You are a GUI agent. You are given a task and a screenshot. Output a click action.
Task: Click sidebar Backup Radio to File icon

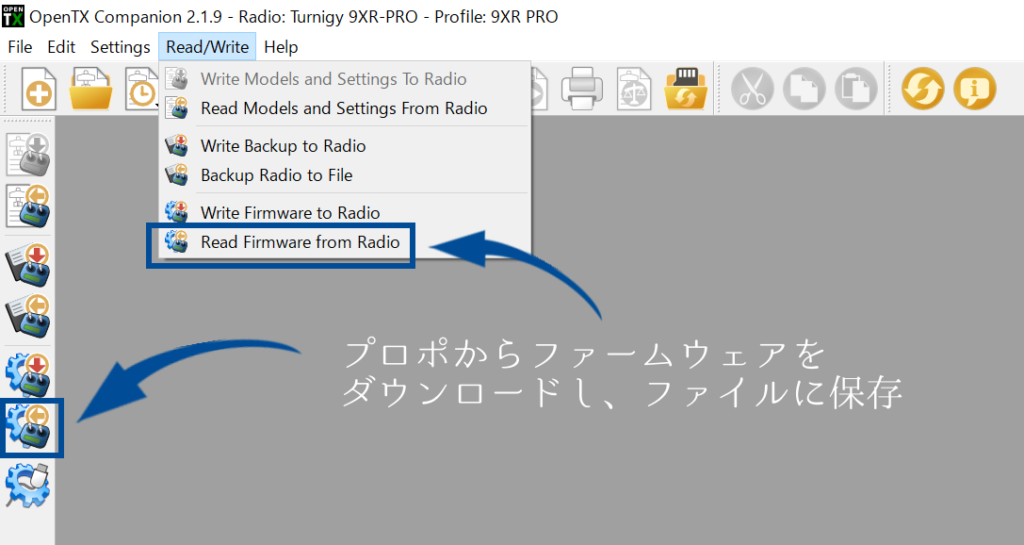(28, 317)
